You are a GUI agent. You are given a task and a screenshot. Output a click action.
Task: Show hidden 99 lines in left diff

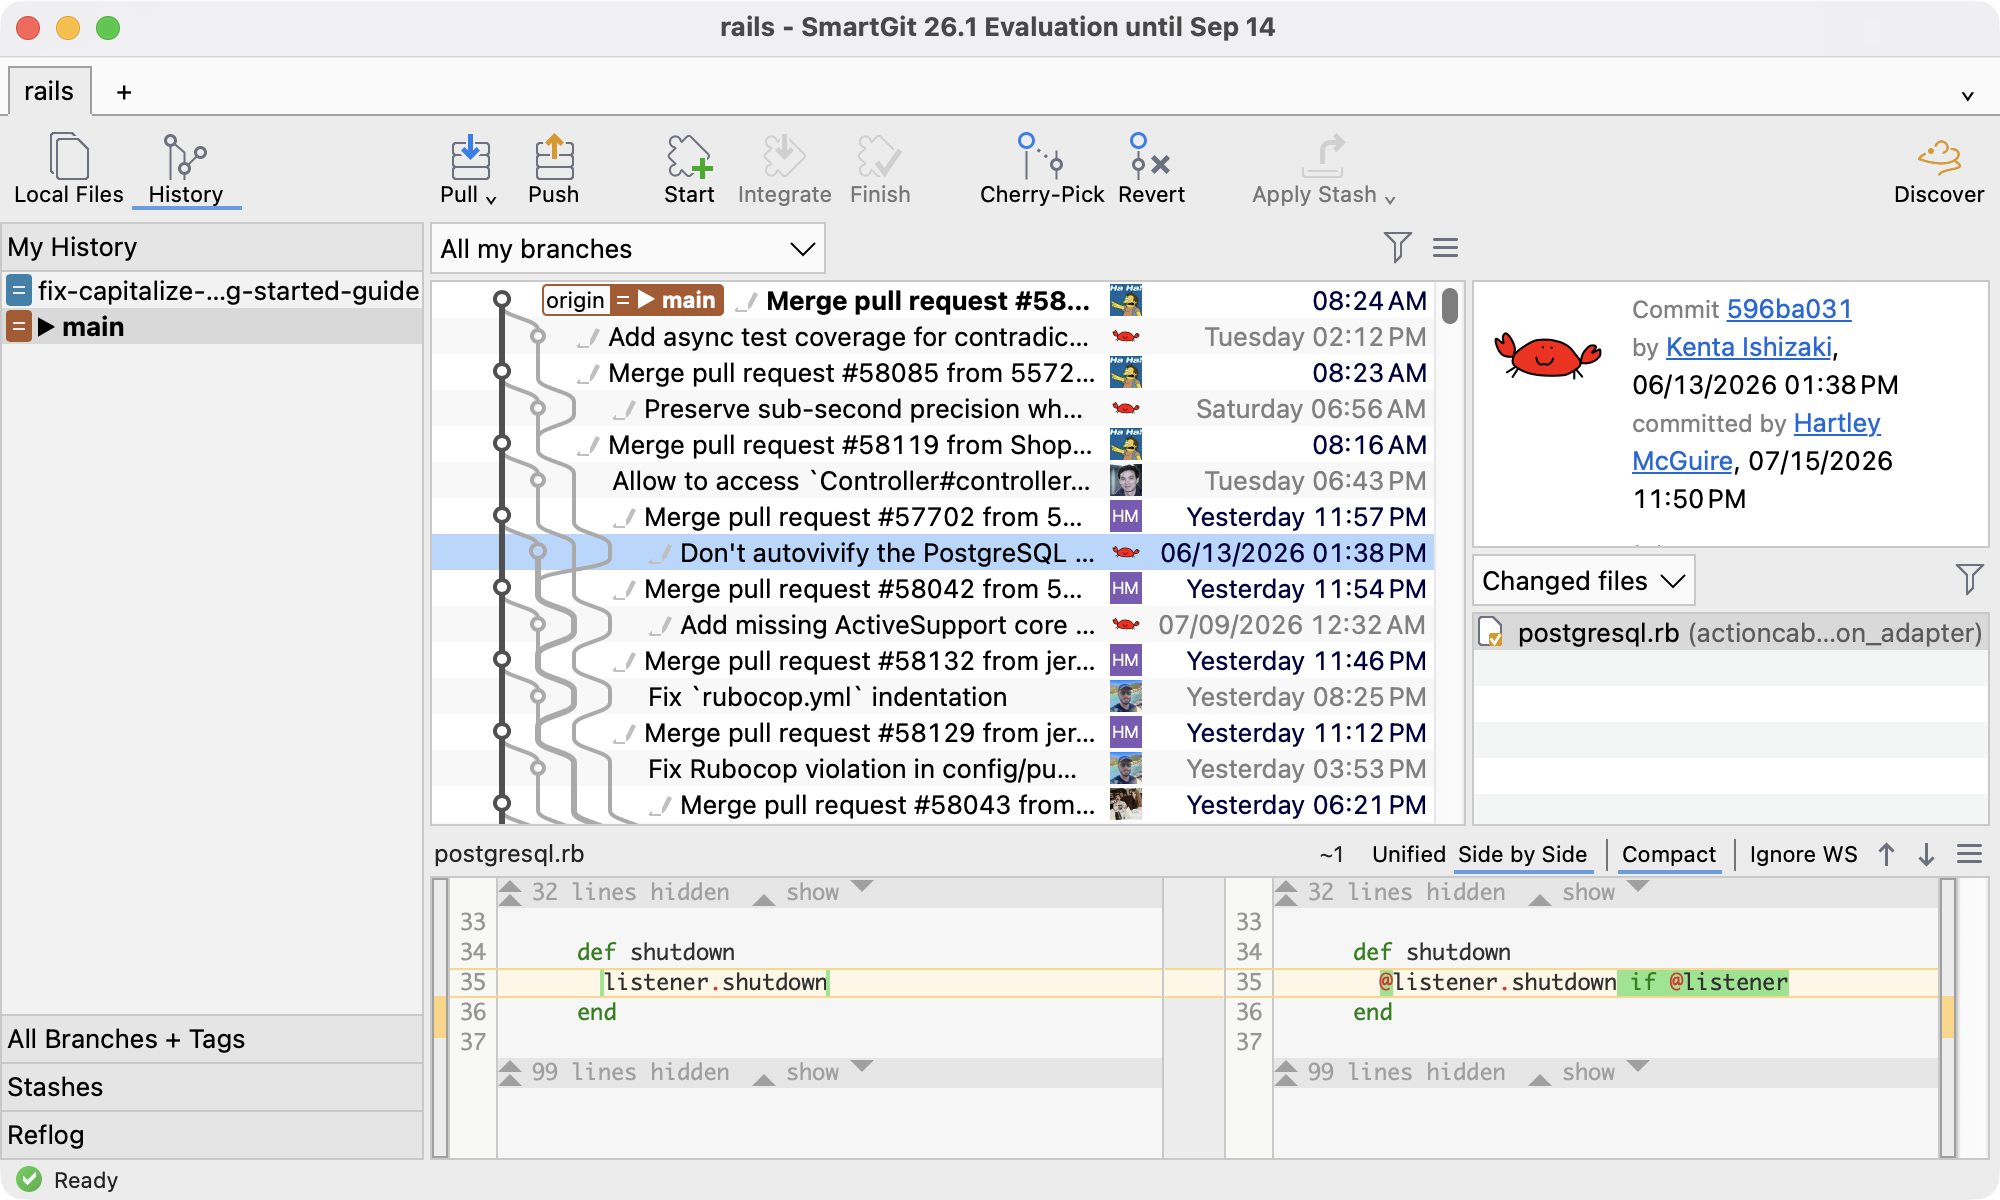[813, 1072]
